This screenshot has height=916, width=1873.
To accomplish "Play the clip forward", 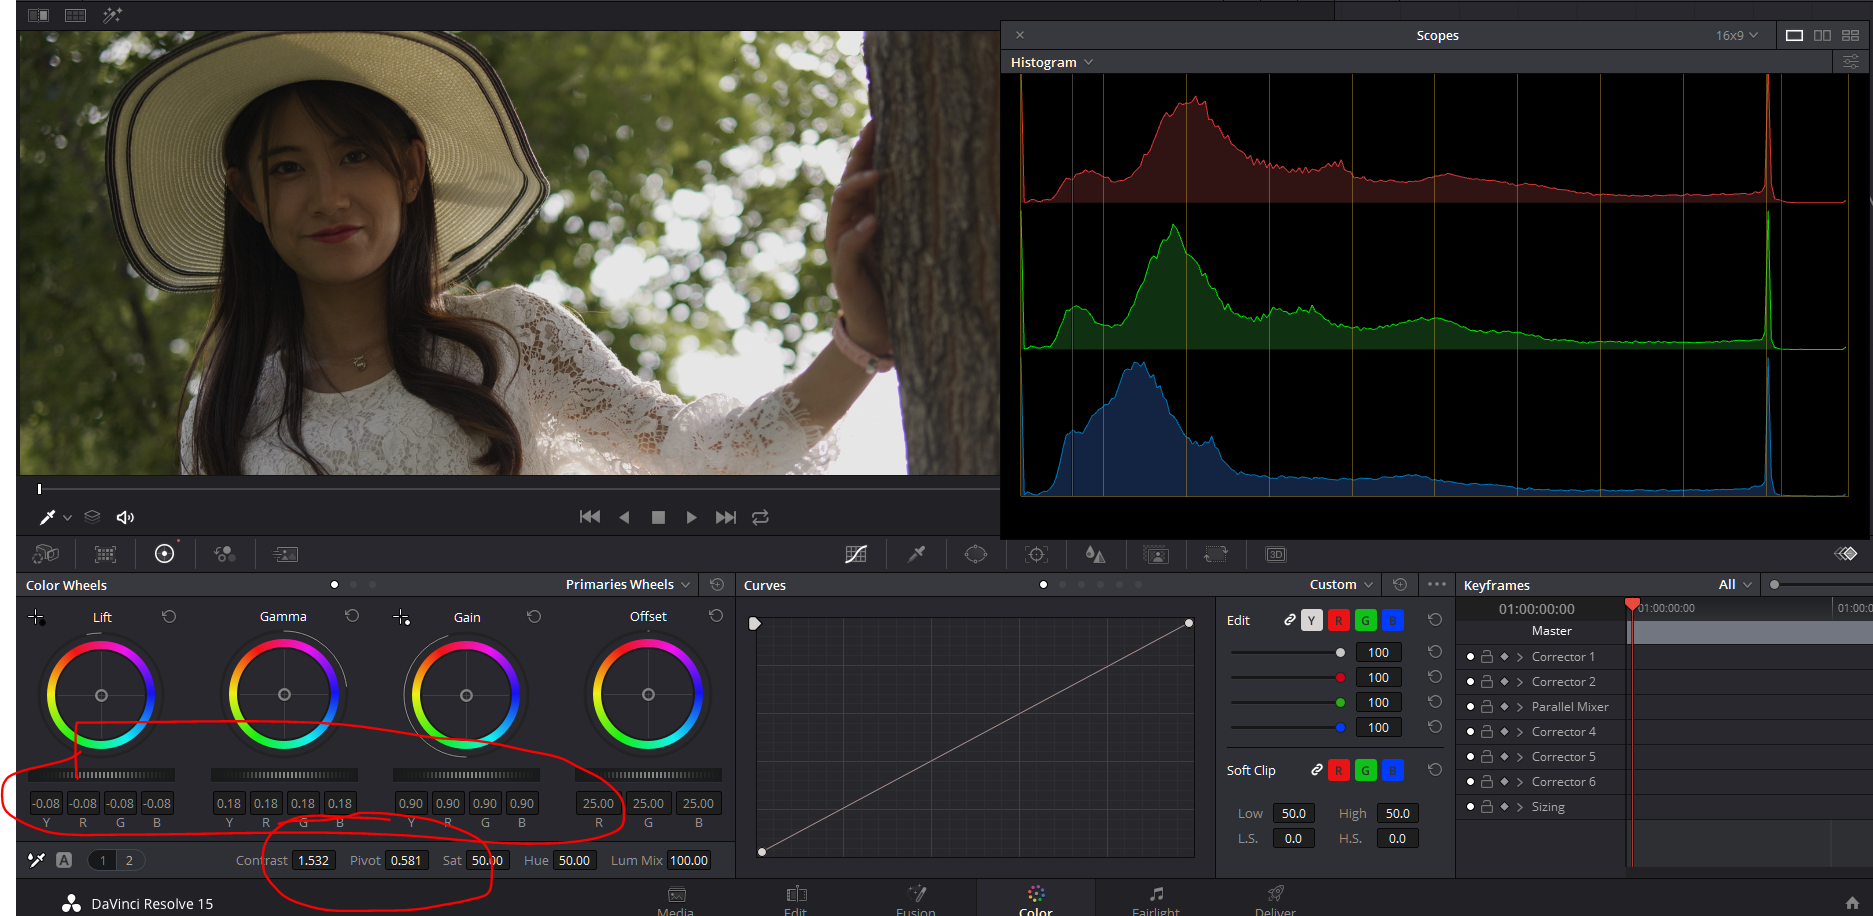I will click(691, 517).
